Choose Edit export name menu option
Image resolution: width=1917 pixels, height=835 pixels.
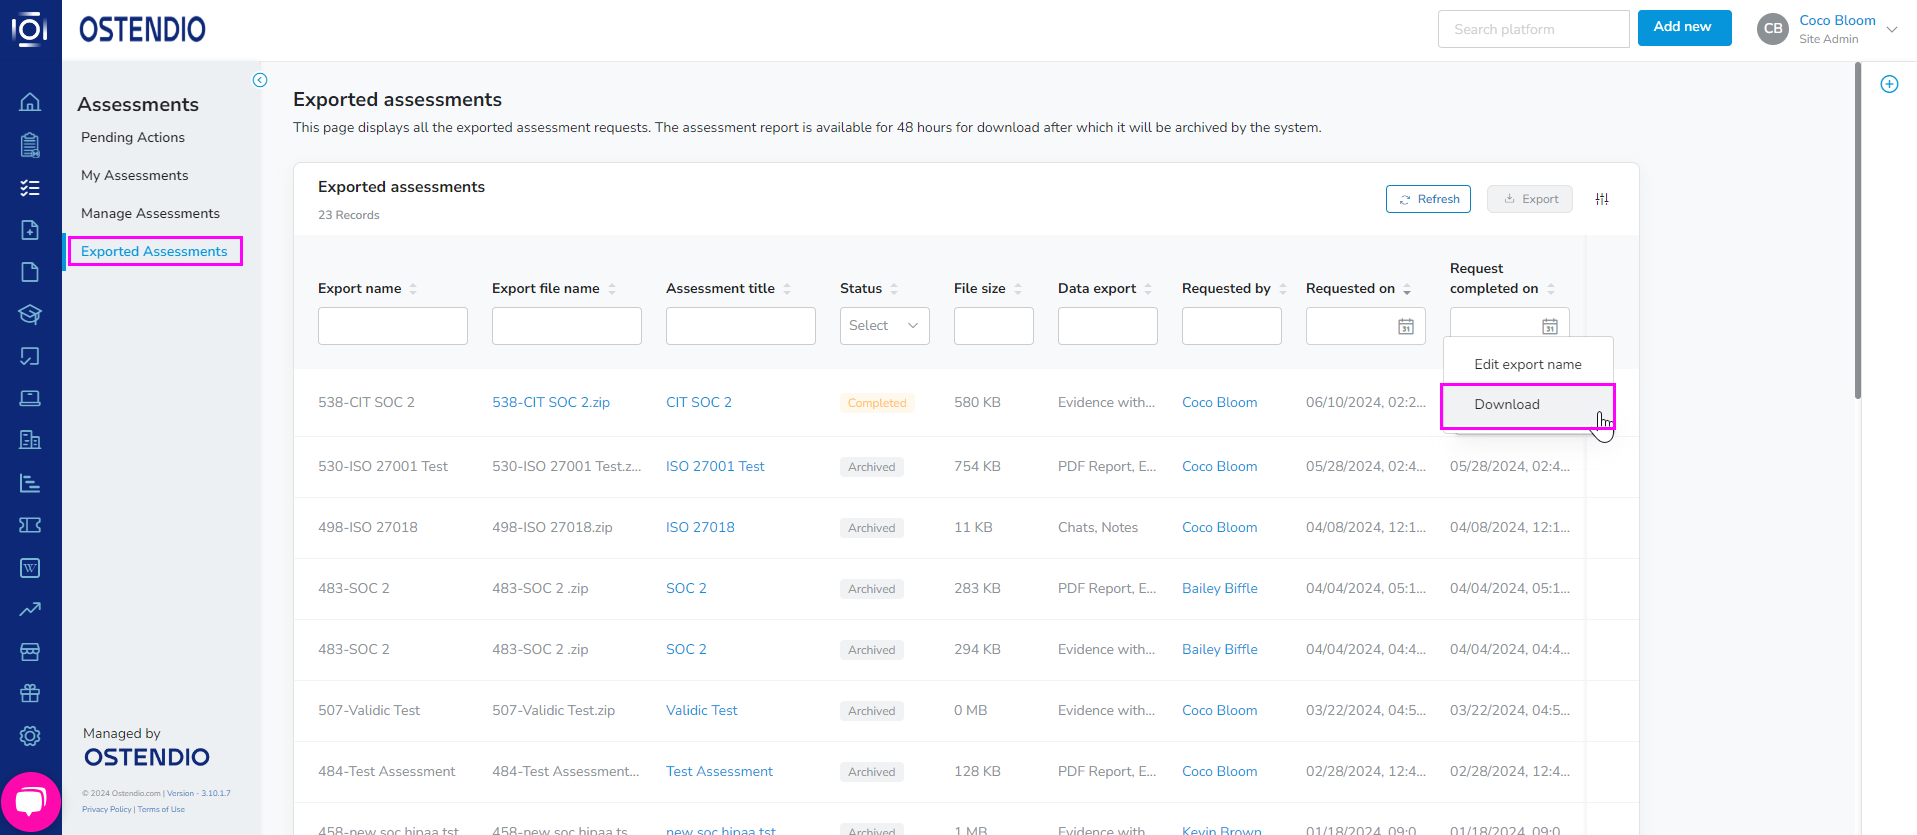[1527, 365]
